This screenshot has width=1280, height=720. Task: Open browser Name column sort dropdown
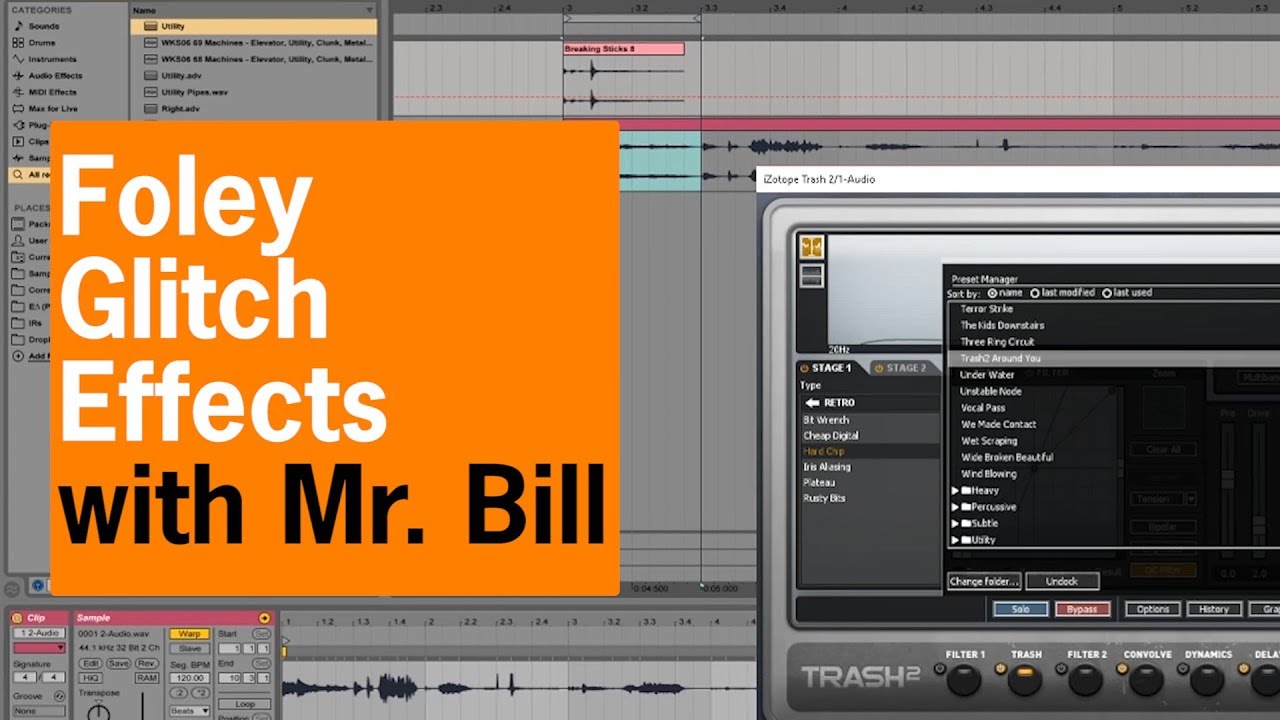pyautogui.click(x=369, y=10)
